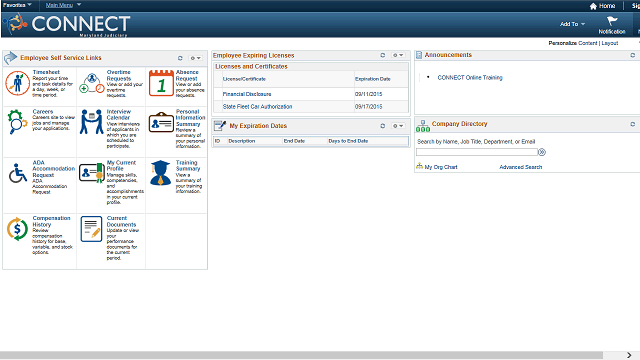Open the Favorites menu
This screenshot has width=640, height=360.
(x=17, y=5)
